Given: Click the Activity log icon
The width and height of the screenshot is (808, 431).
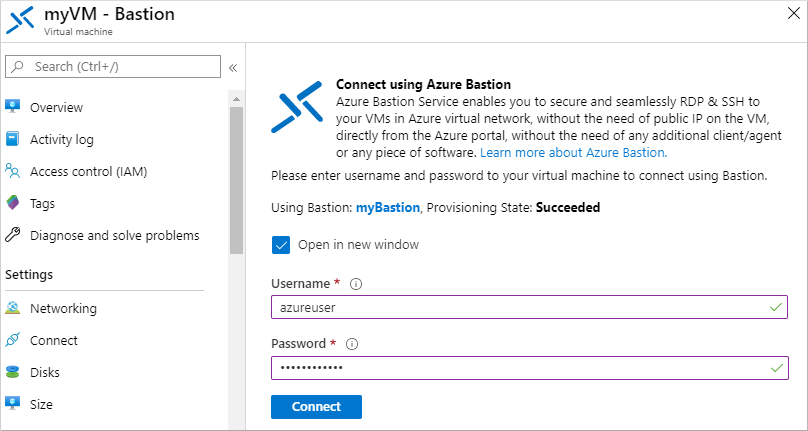Looking at the screenshot, I should click(x=12, y=139).
